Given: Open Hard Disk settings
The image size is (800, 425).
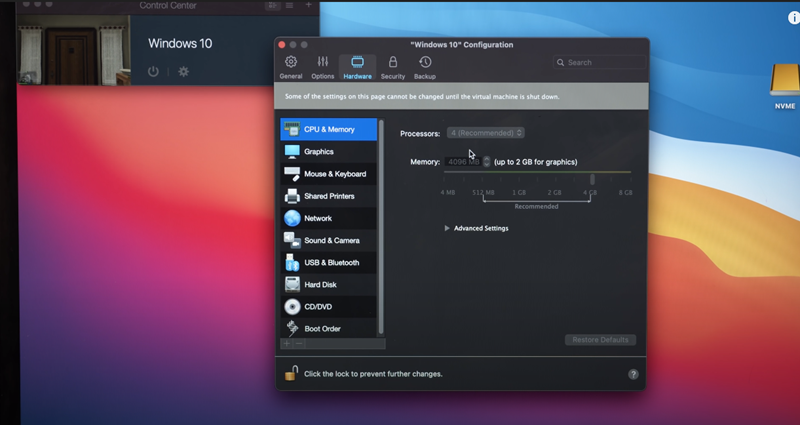Looking at the screenshot, I should tap(329, 285).
